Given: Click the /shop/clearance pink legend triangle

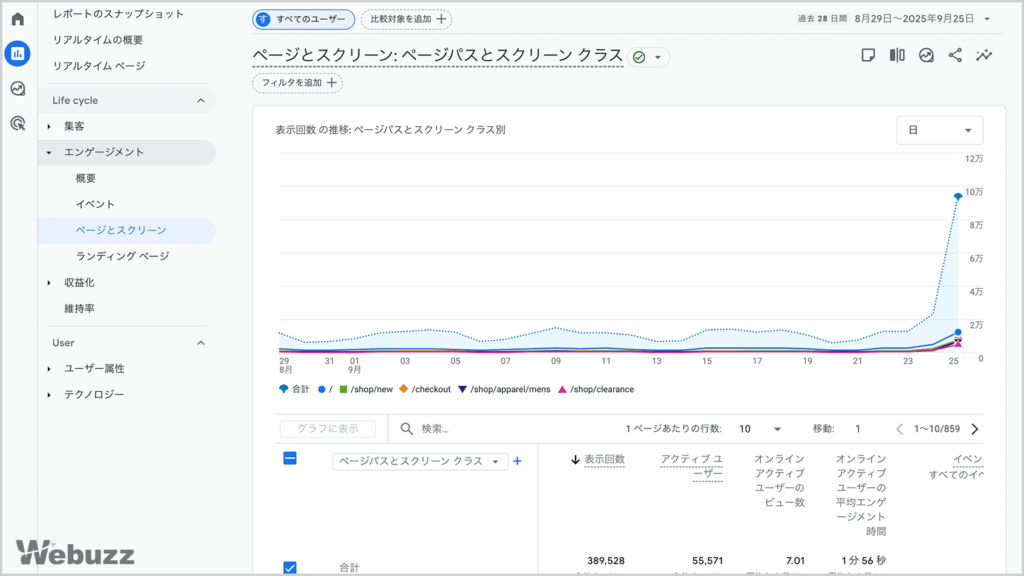Looking at the screenshot, I should (562, 389).
